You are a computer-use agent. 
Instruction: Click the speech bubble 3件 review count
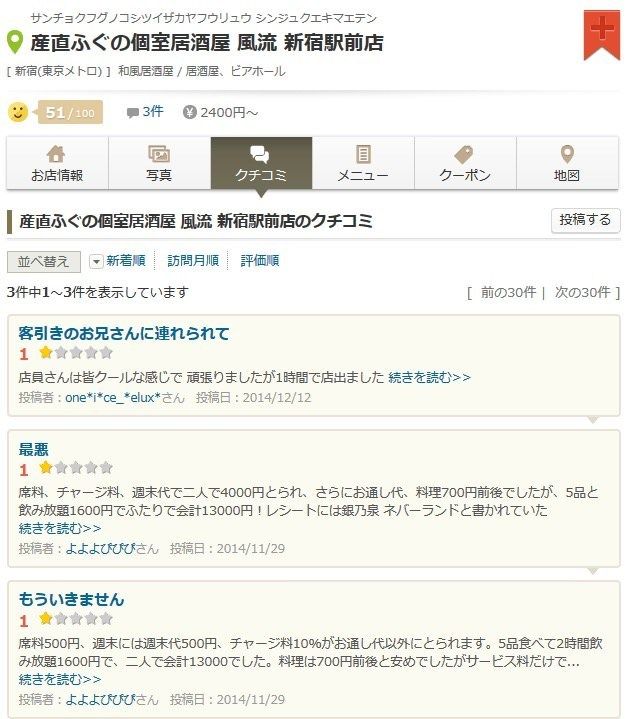[145, 112]
